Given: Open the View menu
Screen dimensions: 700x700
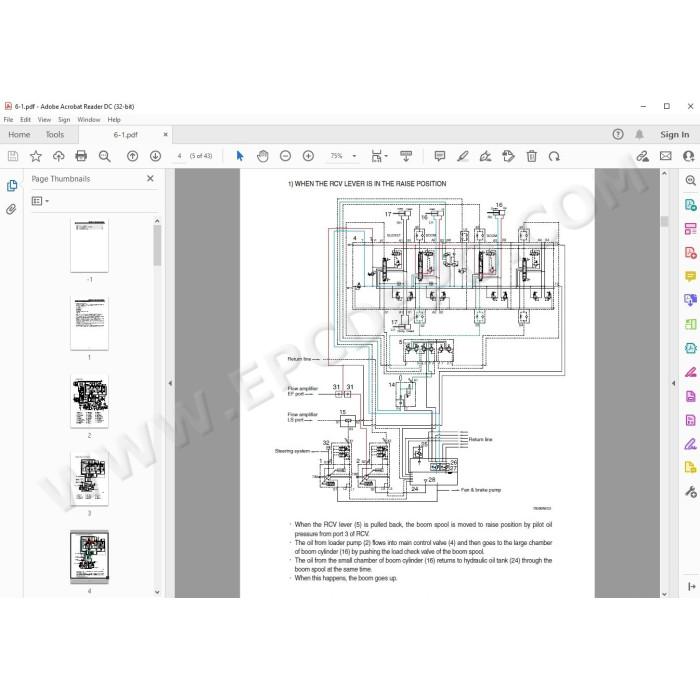Looking at the screenshot, I should point(44,120).
